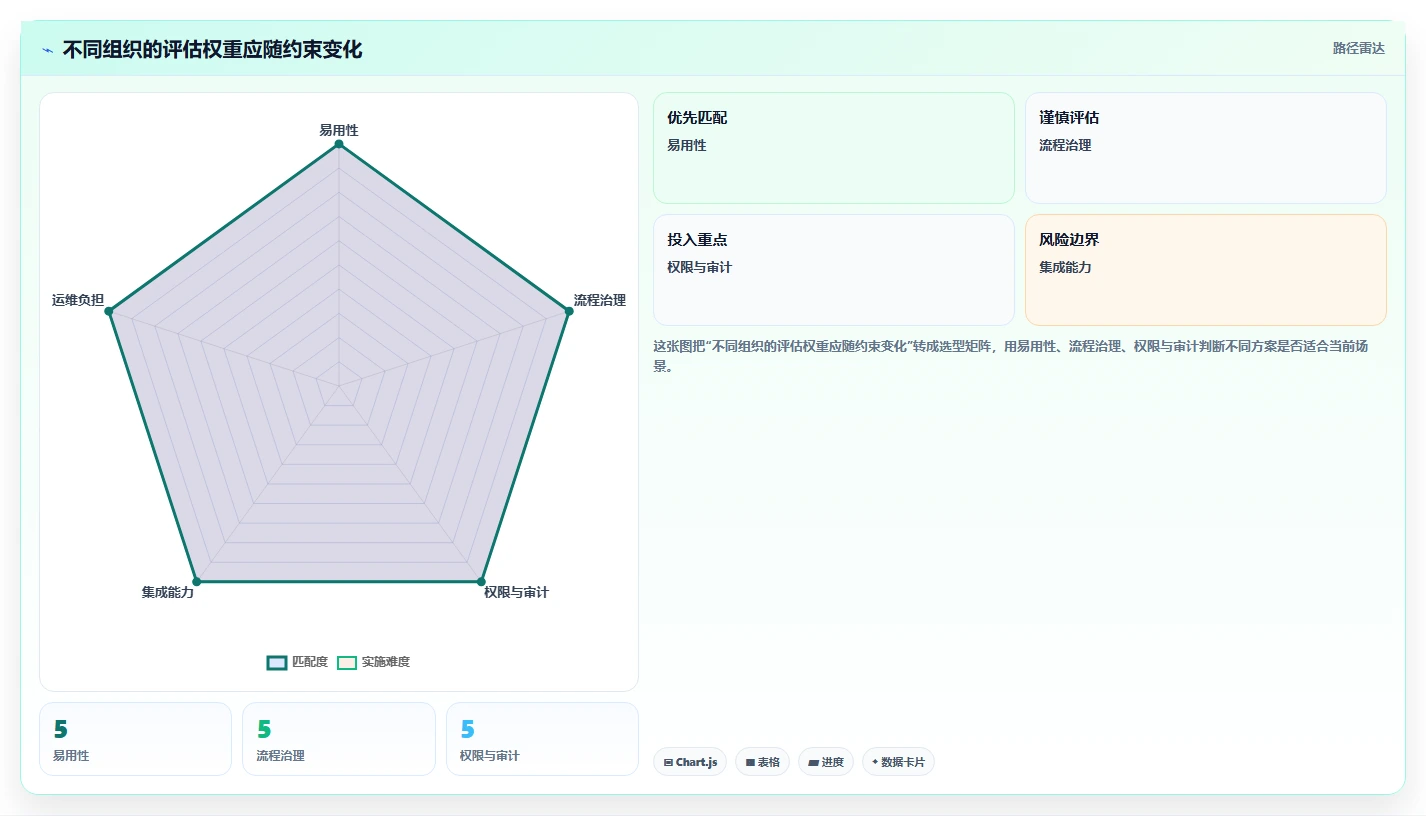
Task: Click the 流程治理 radar data point
Action: pos(569,311)
